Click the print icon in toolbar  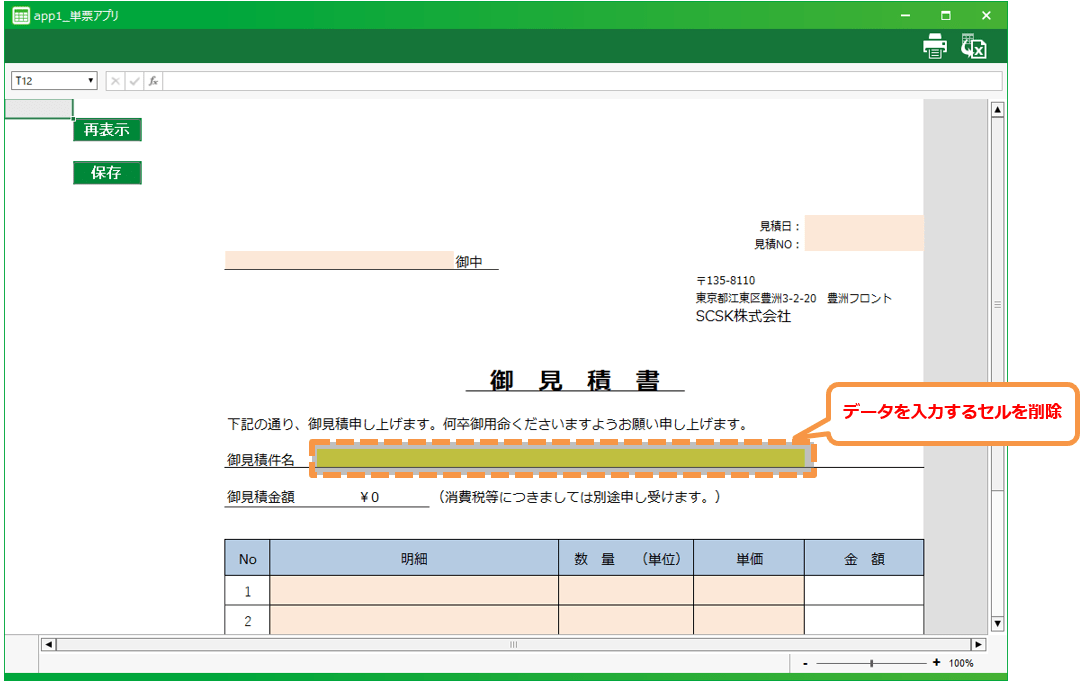tap(935, 46)
